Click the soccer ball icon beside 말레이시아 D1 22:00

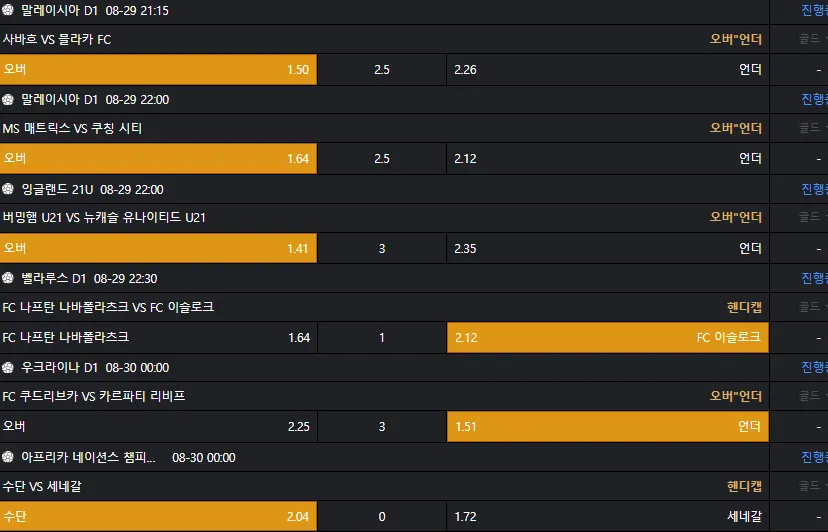tap(7, 99)
